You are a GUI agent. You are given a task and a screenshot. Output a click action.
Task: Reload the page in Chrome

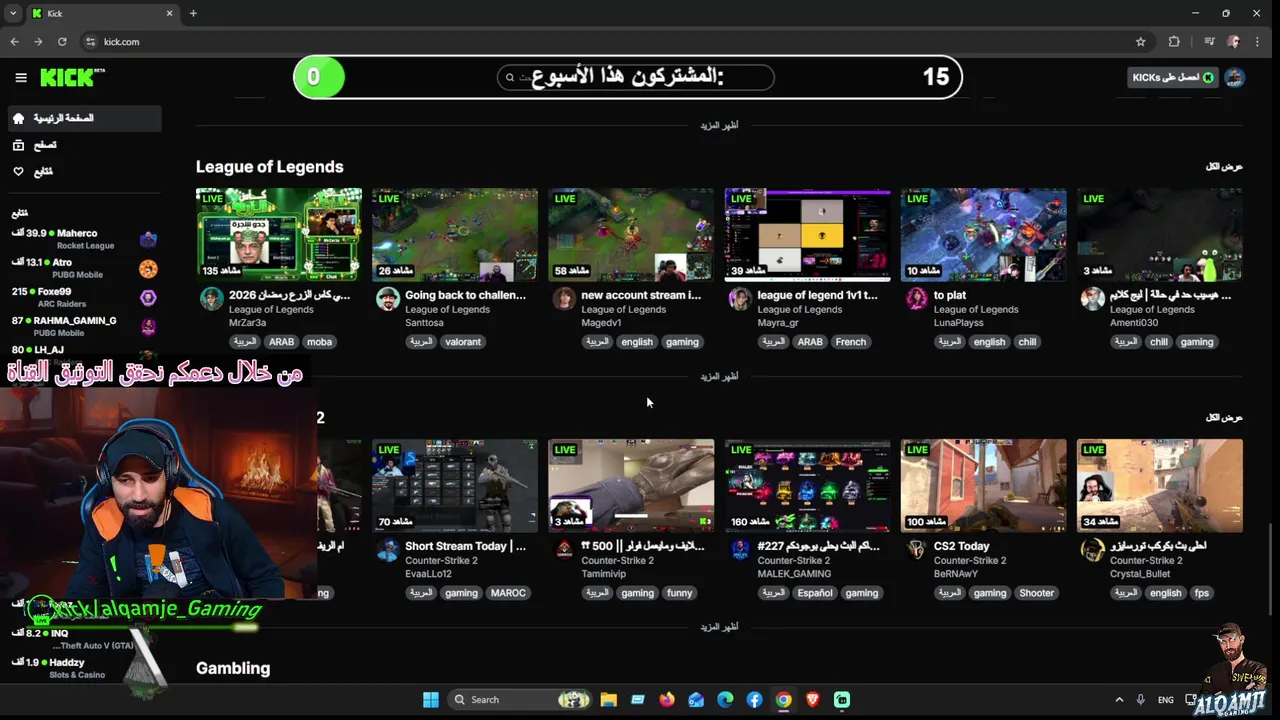point(62,42)
